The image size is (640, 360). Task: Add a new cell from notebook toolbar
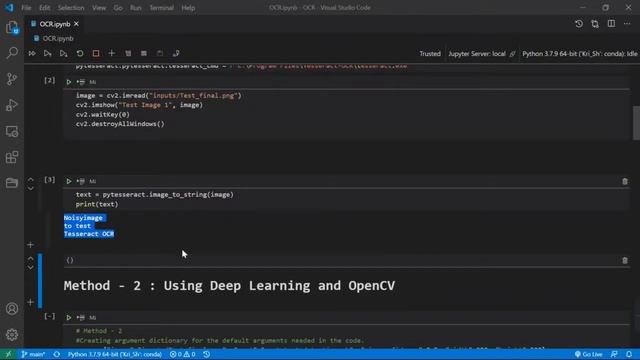(111, 53)
